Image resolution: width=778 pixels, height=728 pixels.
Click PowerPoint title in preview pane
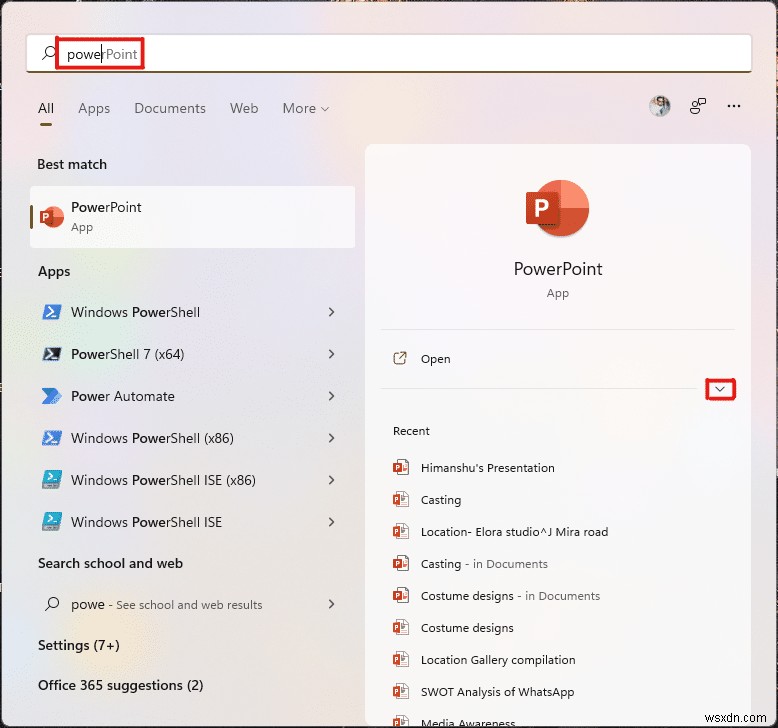click(x=558, y=268)
